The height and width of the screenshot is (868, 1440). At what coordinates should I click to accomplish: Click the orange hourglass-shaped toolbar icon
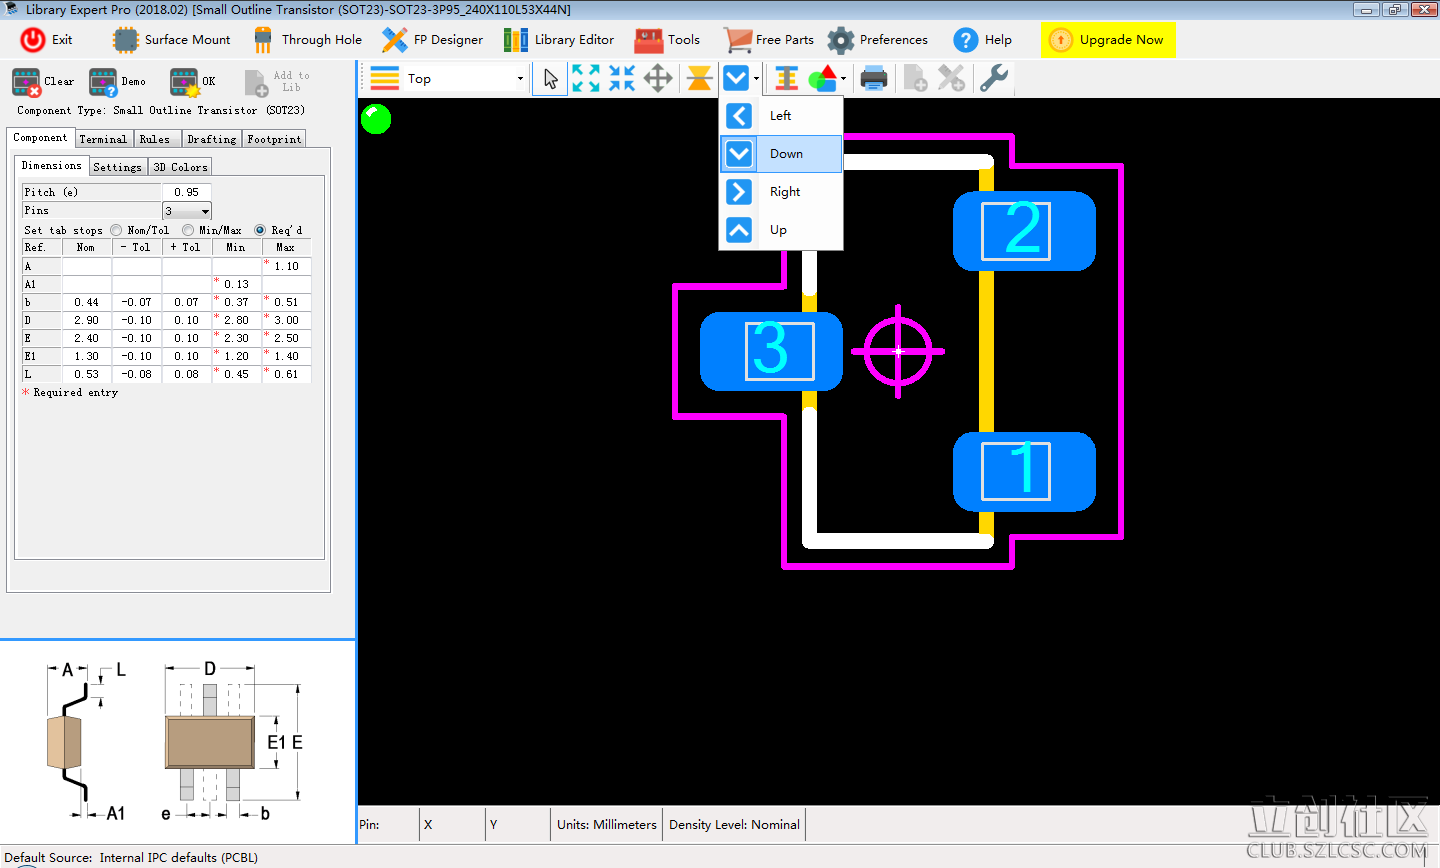point(700,78)
